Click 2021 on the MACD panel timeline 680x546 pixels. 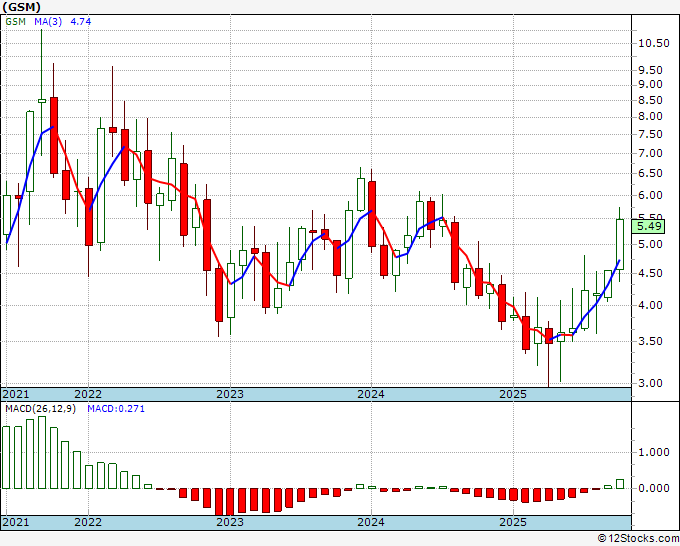(16, 522)
